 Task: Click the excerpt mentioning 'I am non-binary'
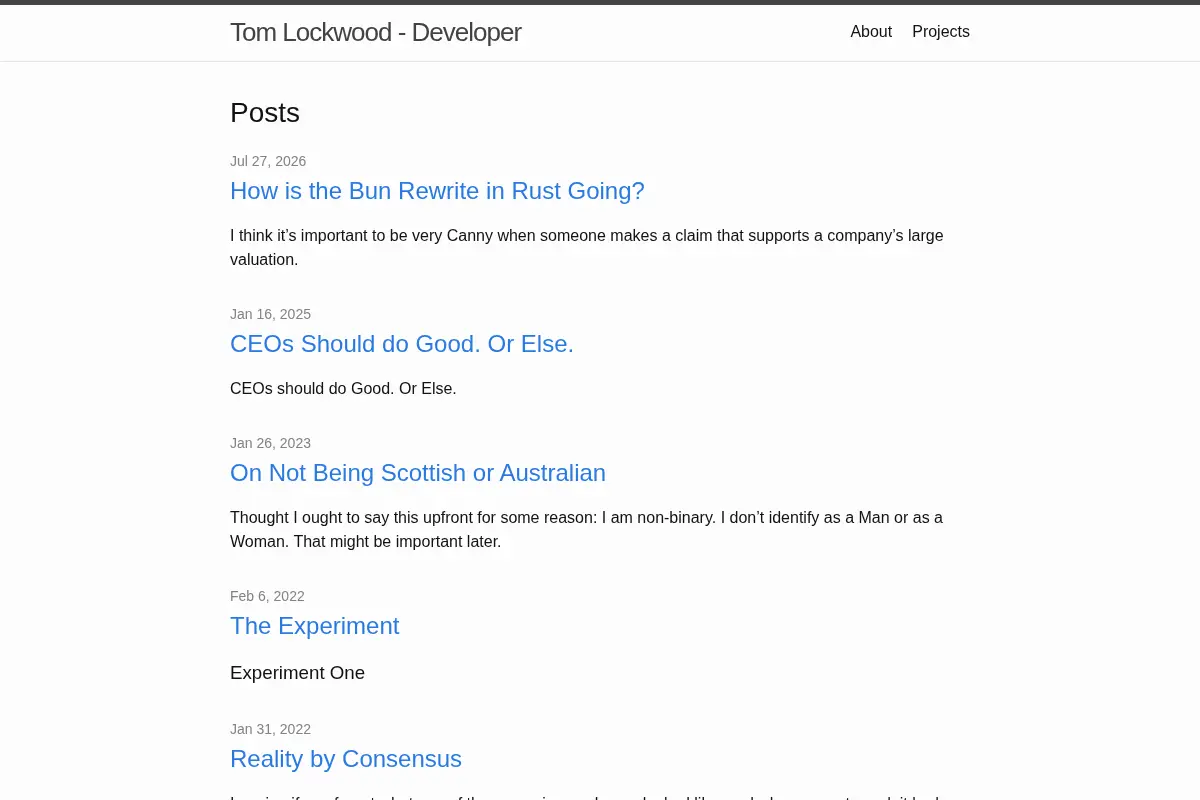coord(586,530)
